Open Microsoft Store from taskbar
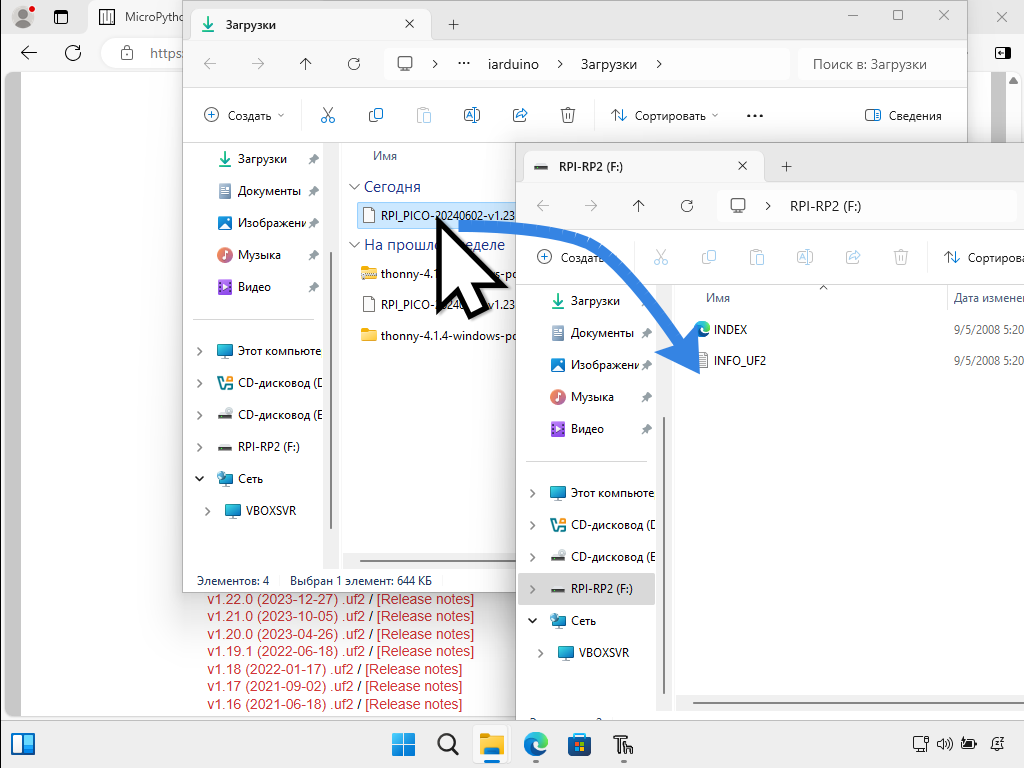The width and height of the screenshot is (1024, 768). click(579, 744)
